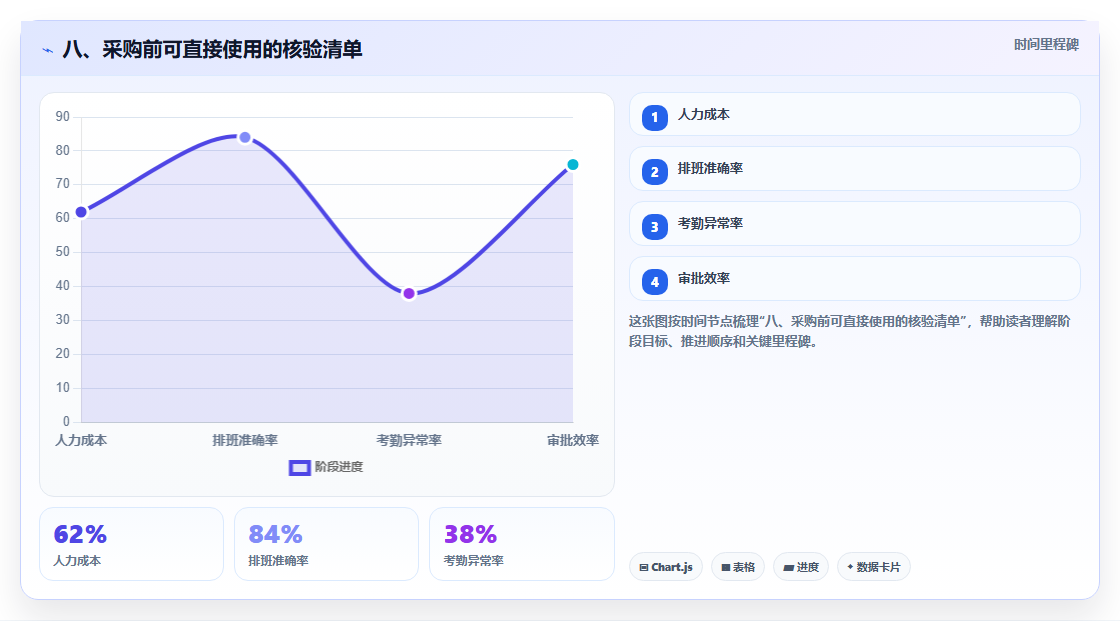Image resolution: width=1120 pixels, height=621 pixels.
Task: Click numbered badge 4 for 审批效率
Action: coord(654,282)
